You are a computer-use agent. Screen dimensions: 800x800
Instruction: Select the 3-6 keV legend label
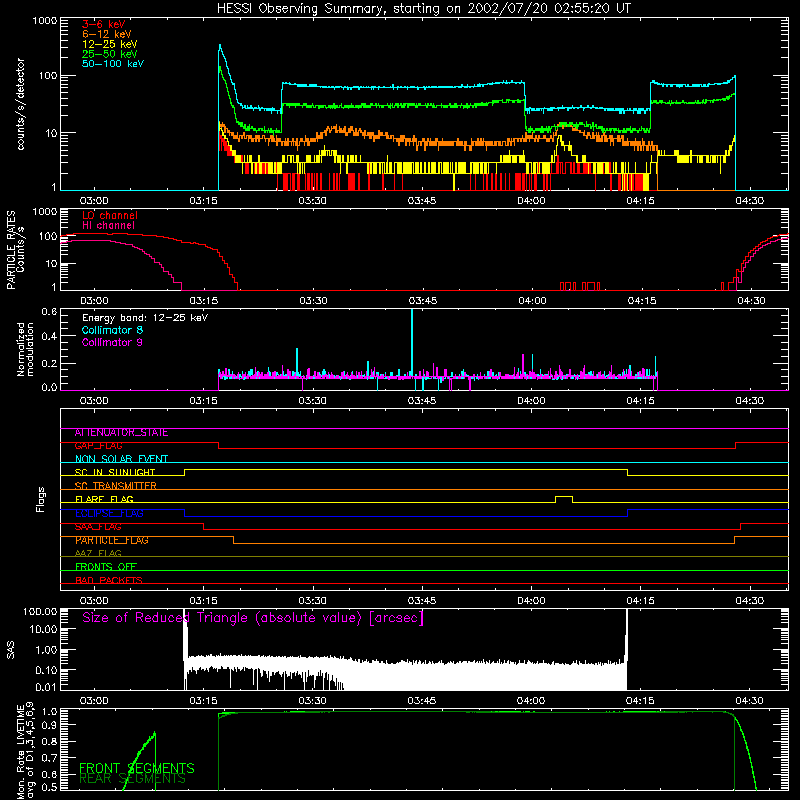[104, 24]
